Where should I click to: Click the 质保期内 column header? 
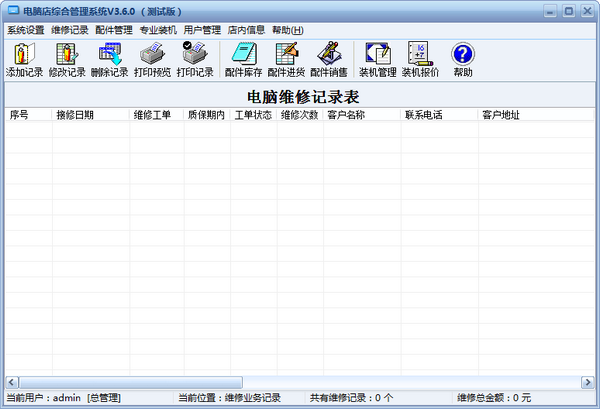pos(207,115)
